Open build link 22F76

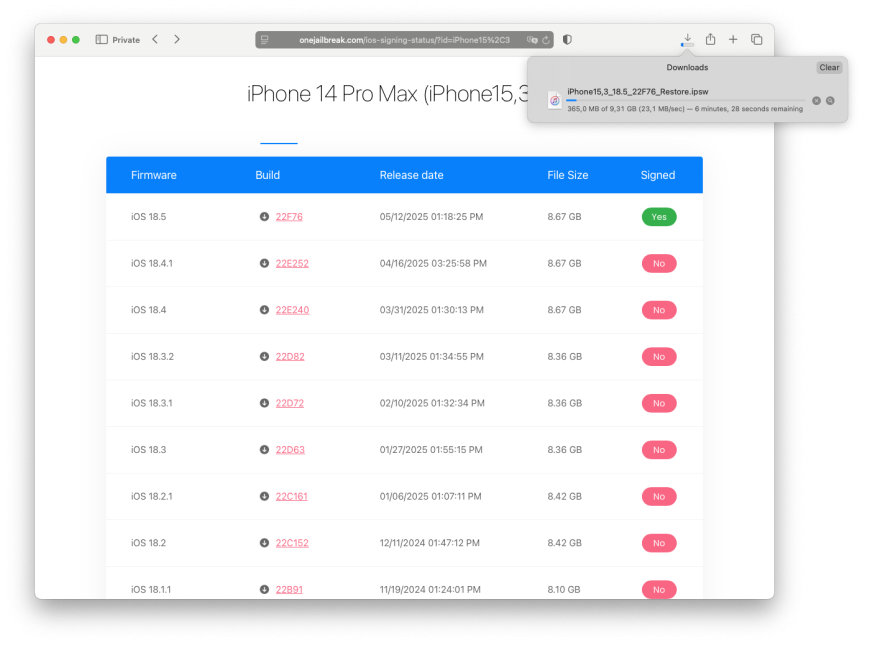tap(289, 216)
